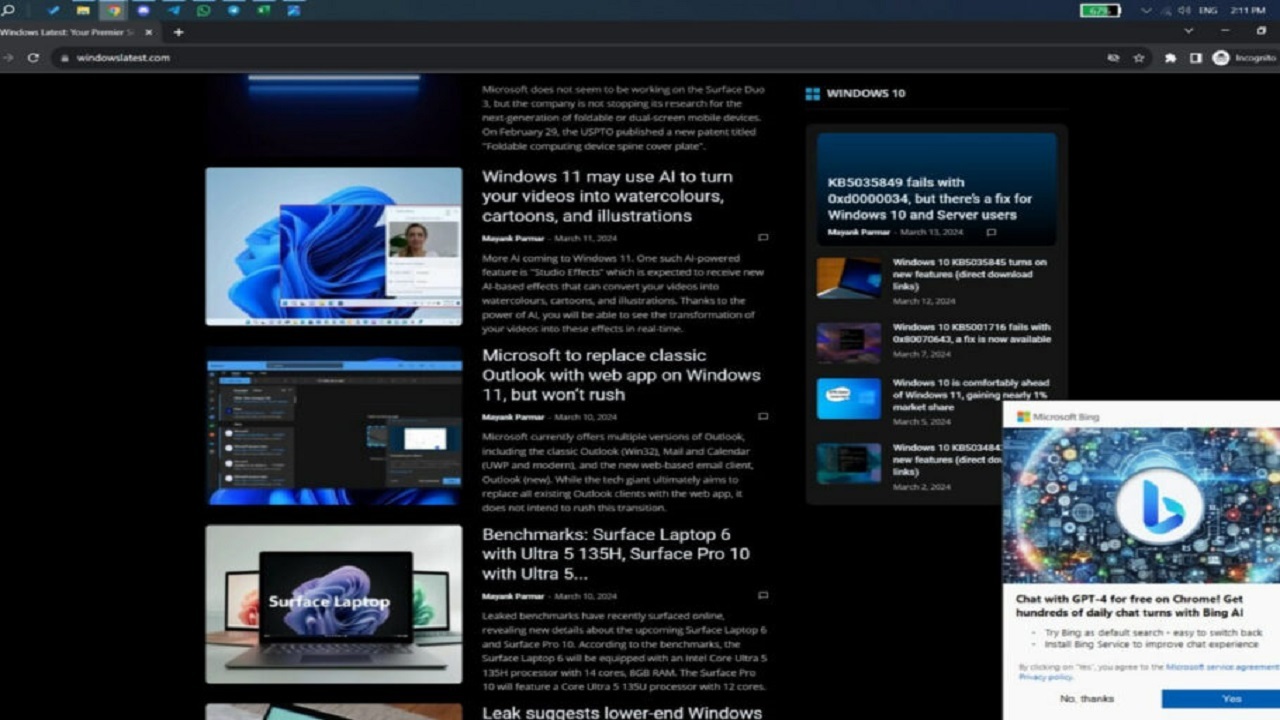This screenshot has height=720, width=1280.
Task: Open comments icon for the AI videos article
Action: tap(763, 238)
